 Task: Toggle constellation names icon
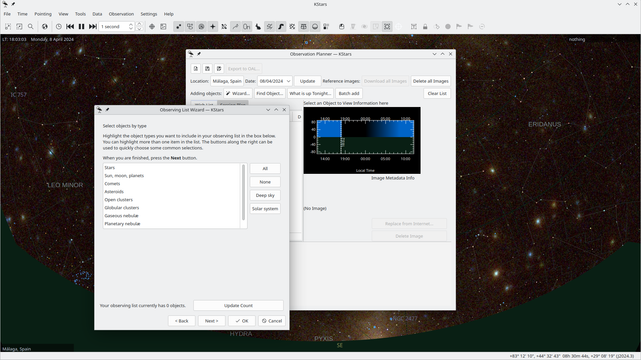247,27
